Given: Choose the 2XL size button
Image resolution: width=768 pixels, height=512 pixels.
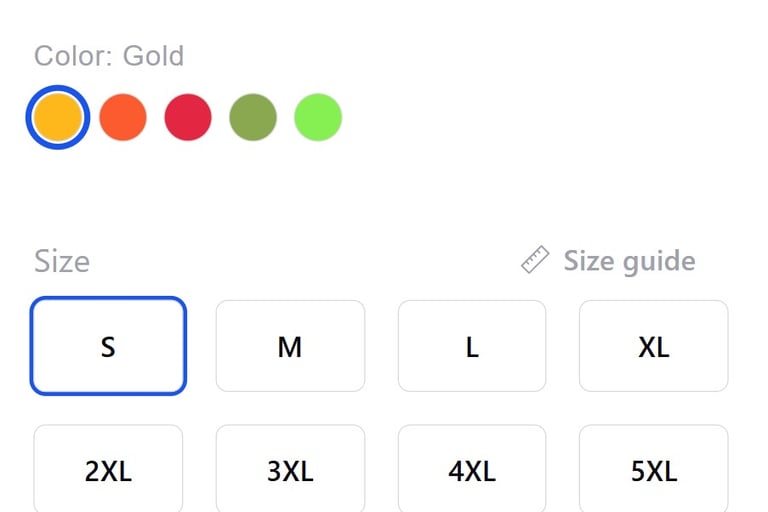Looking at the screenshot, I should [x=108, y=469].
